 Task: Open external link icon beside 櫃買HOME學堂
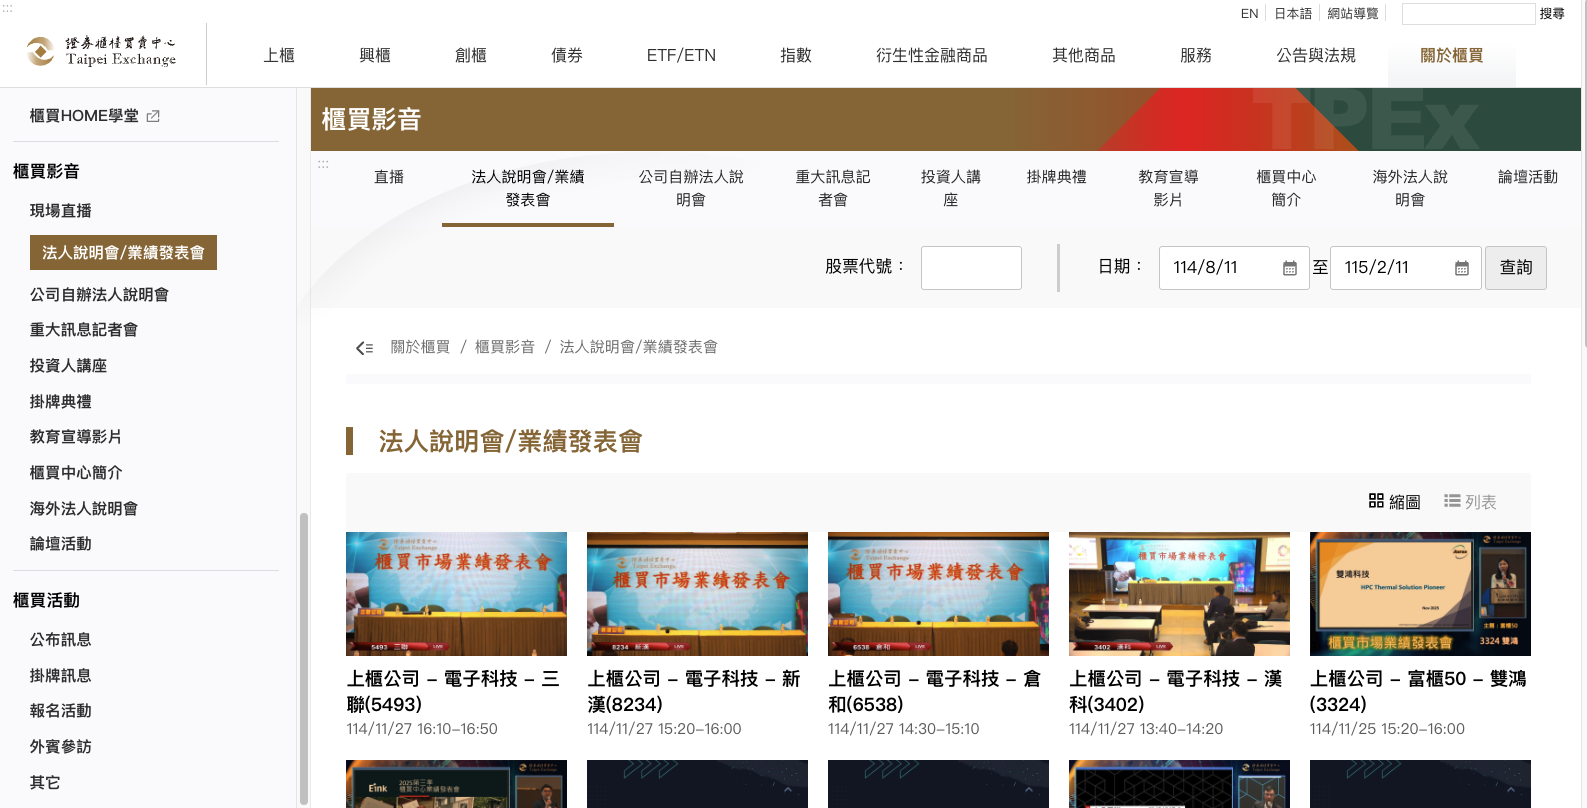pos(153,116)
